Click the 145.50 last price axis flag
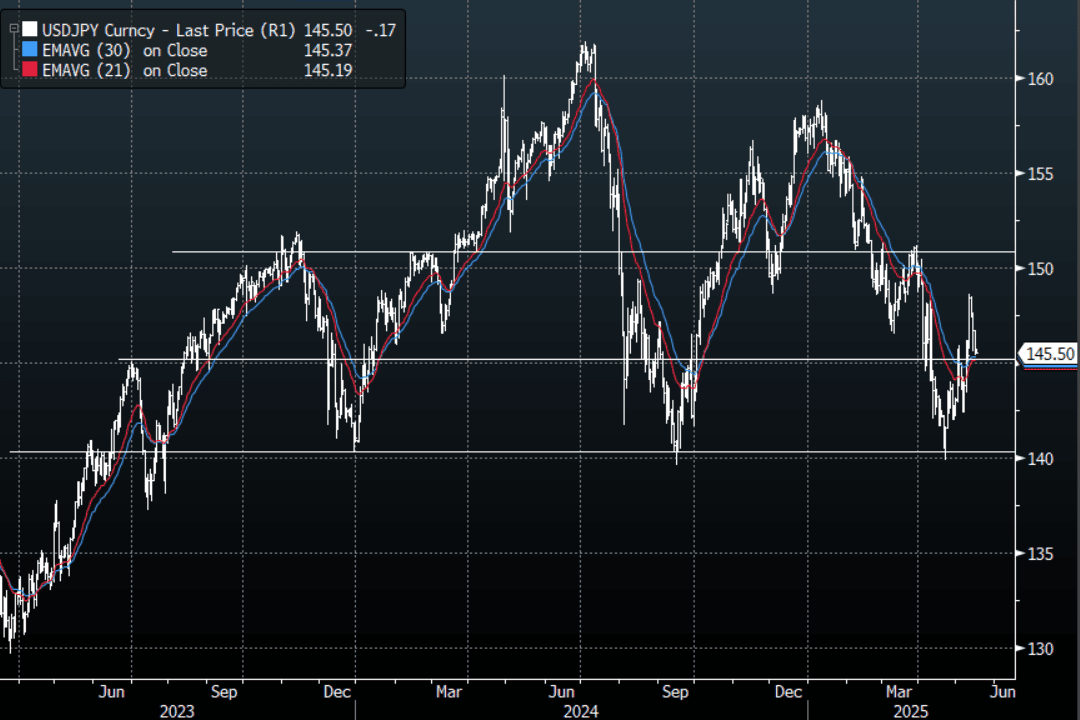This screenshot has height=720, width=1080. point(1050,354)
